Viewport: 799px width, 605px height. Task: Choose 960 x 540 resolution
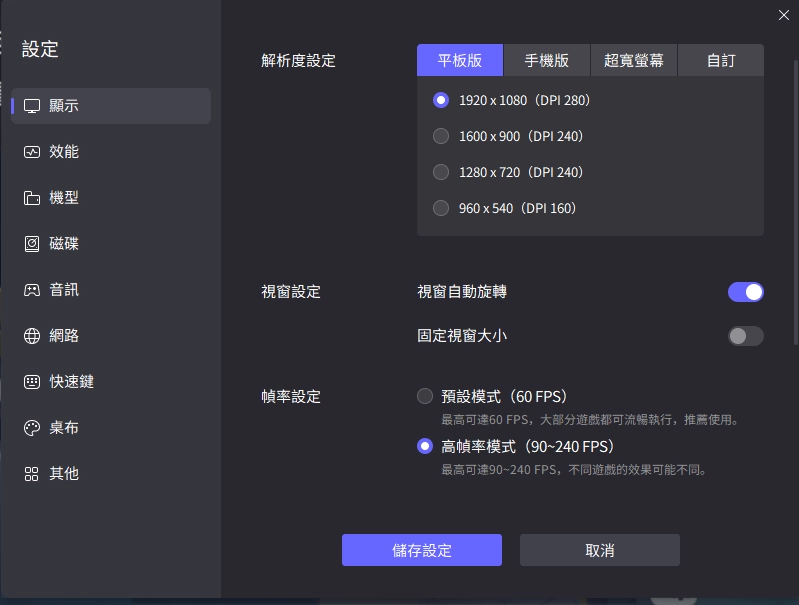[x=441, y=208]
